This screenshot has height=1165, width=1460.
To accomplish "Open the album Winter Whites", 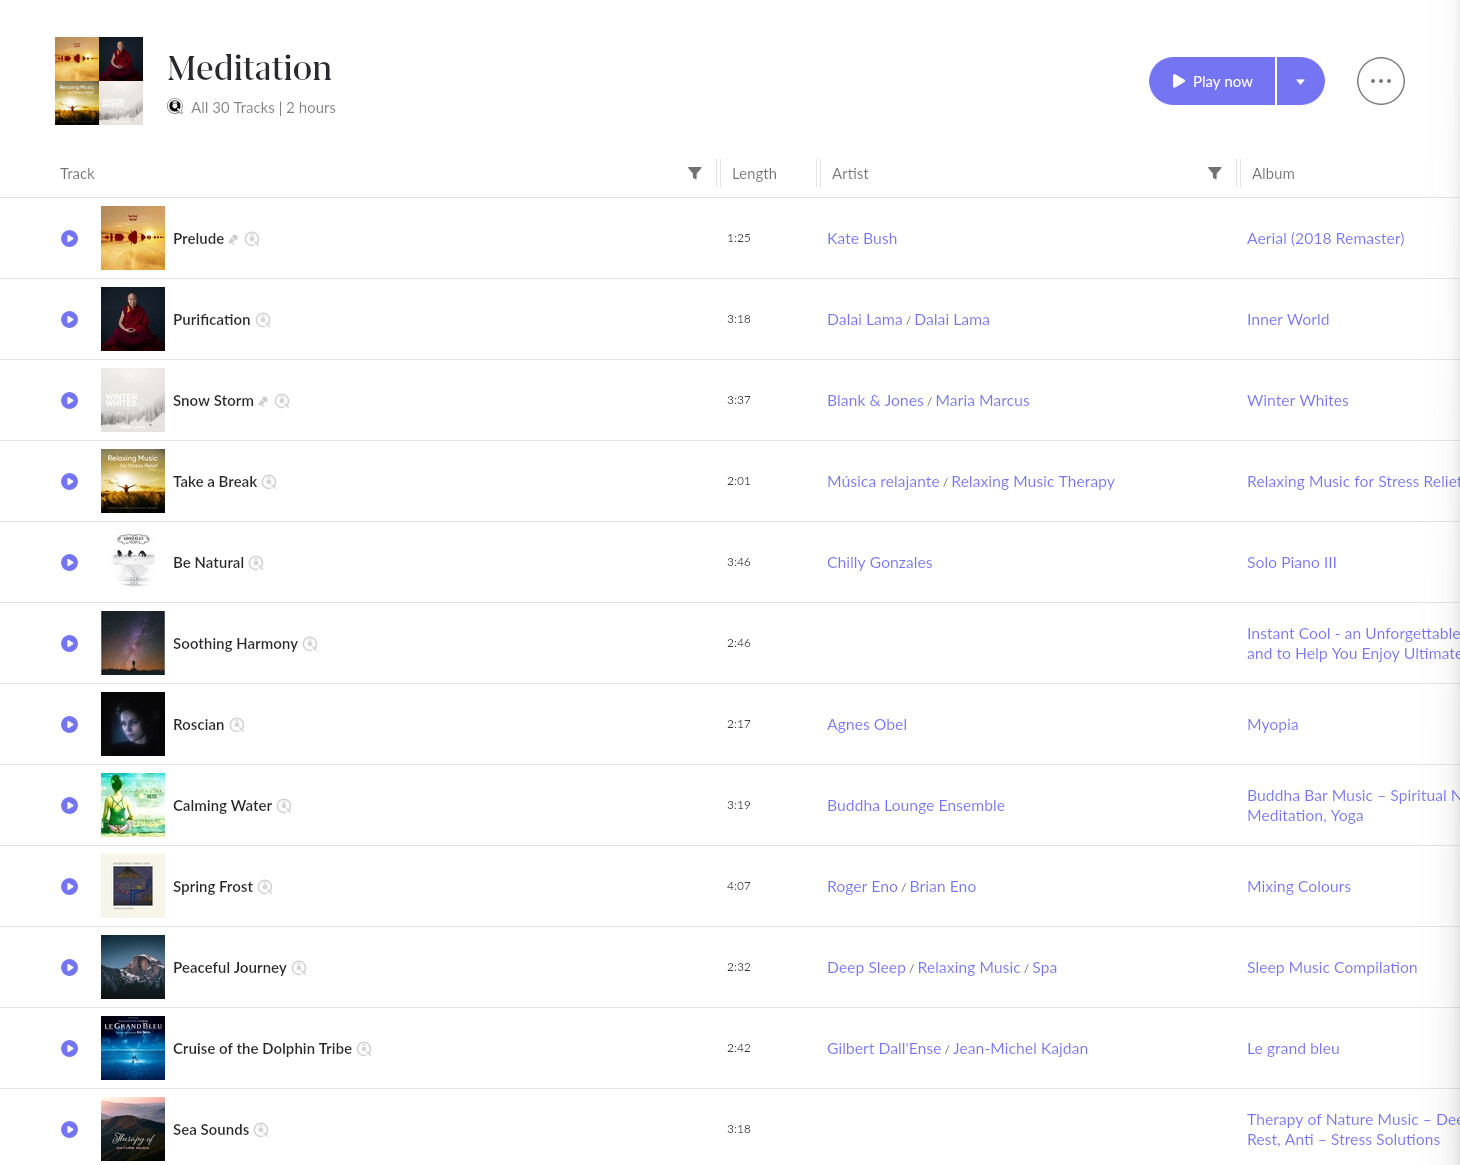I will point(1297,400).
